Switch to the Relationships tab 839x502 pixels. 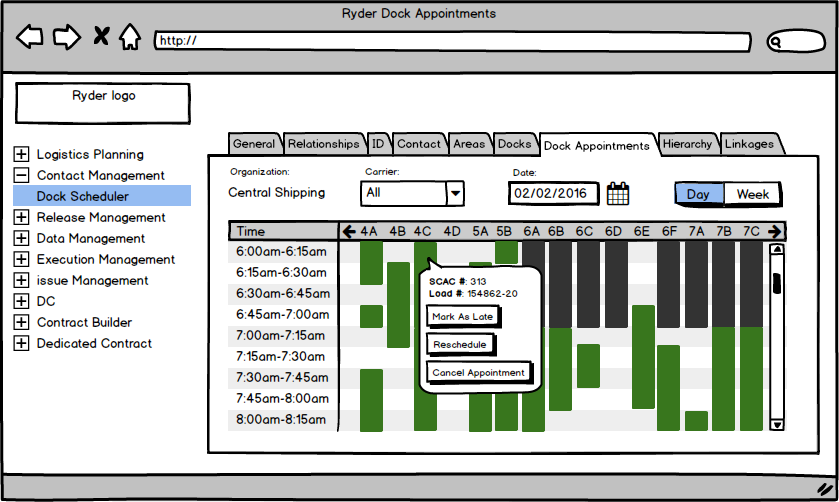(323, 144)
